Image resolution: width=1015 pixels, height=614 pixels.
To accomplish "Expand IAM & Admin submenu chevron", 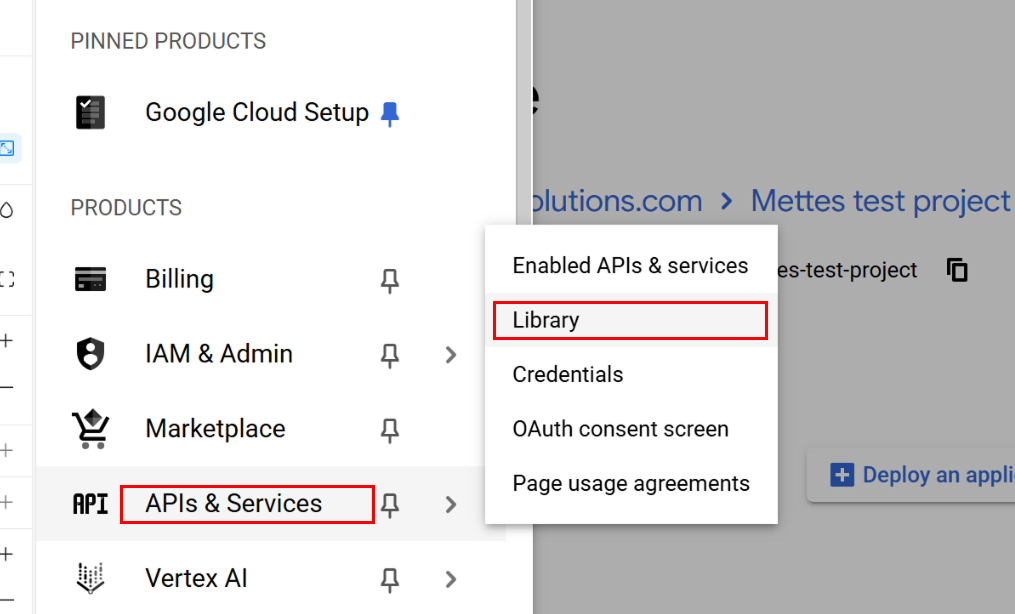I will pos(451,355).
